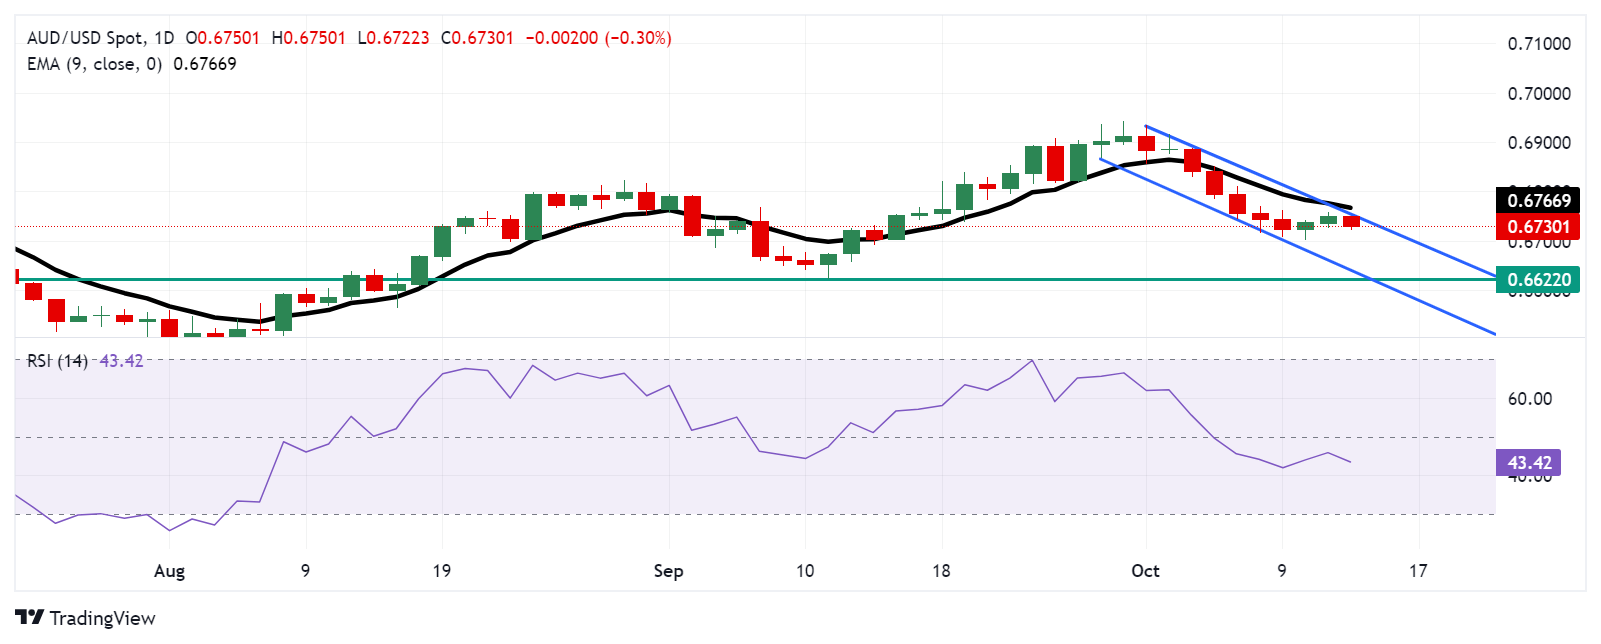Click the purple 43.42 RSI value label

pyautogui.click(x=1529, y=462)
